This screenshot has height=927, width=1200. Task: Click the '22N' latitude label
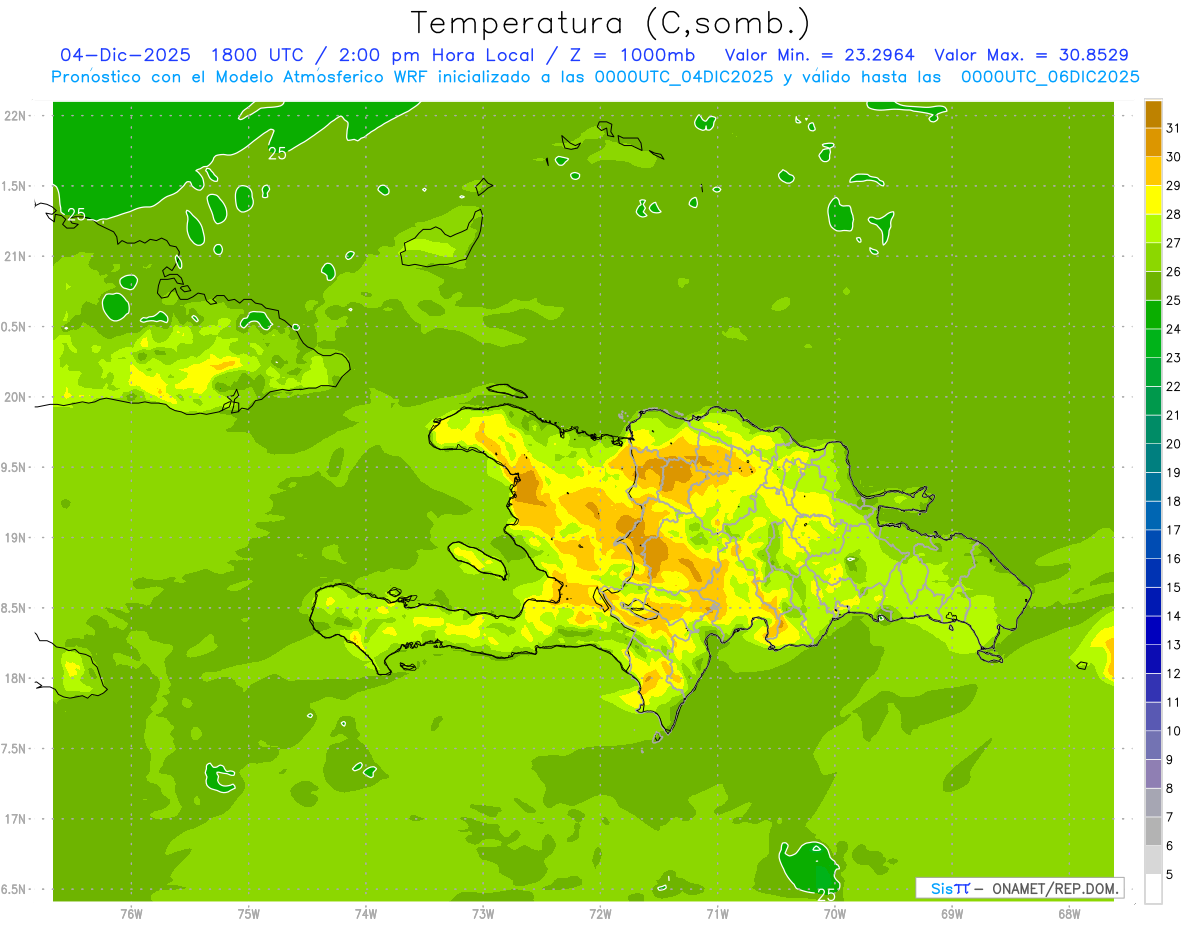pyautogui.click(x=14, y=115)
